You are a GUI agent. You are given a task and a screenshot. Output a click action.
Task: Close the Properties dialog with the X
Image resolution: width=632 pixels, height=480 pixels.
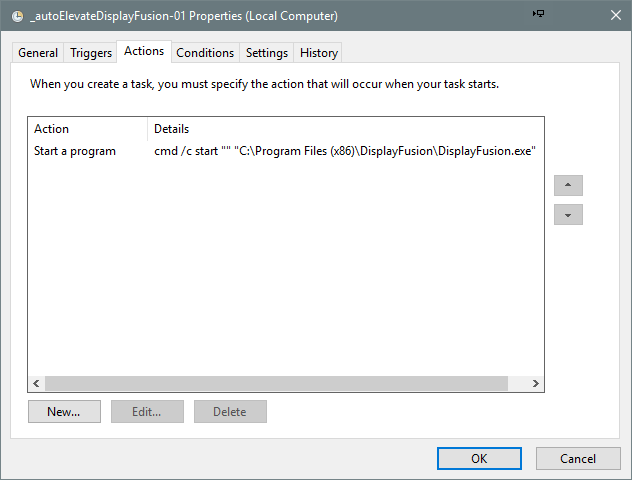[x=613, y=17]
